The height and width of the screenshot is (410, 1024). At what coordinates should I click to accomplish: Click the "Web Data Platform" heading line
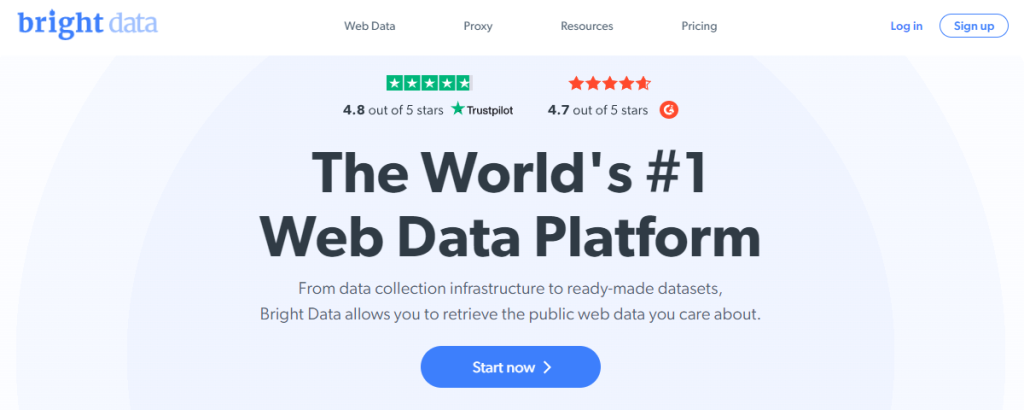(511, 235)
